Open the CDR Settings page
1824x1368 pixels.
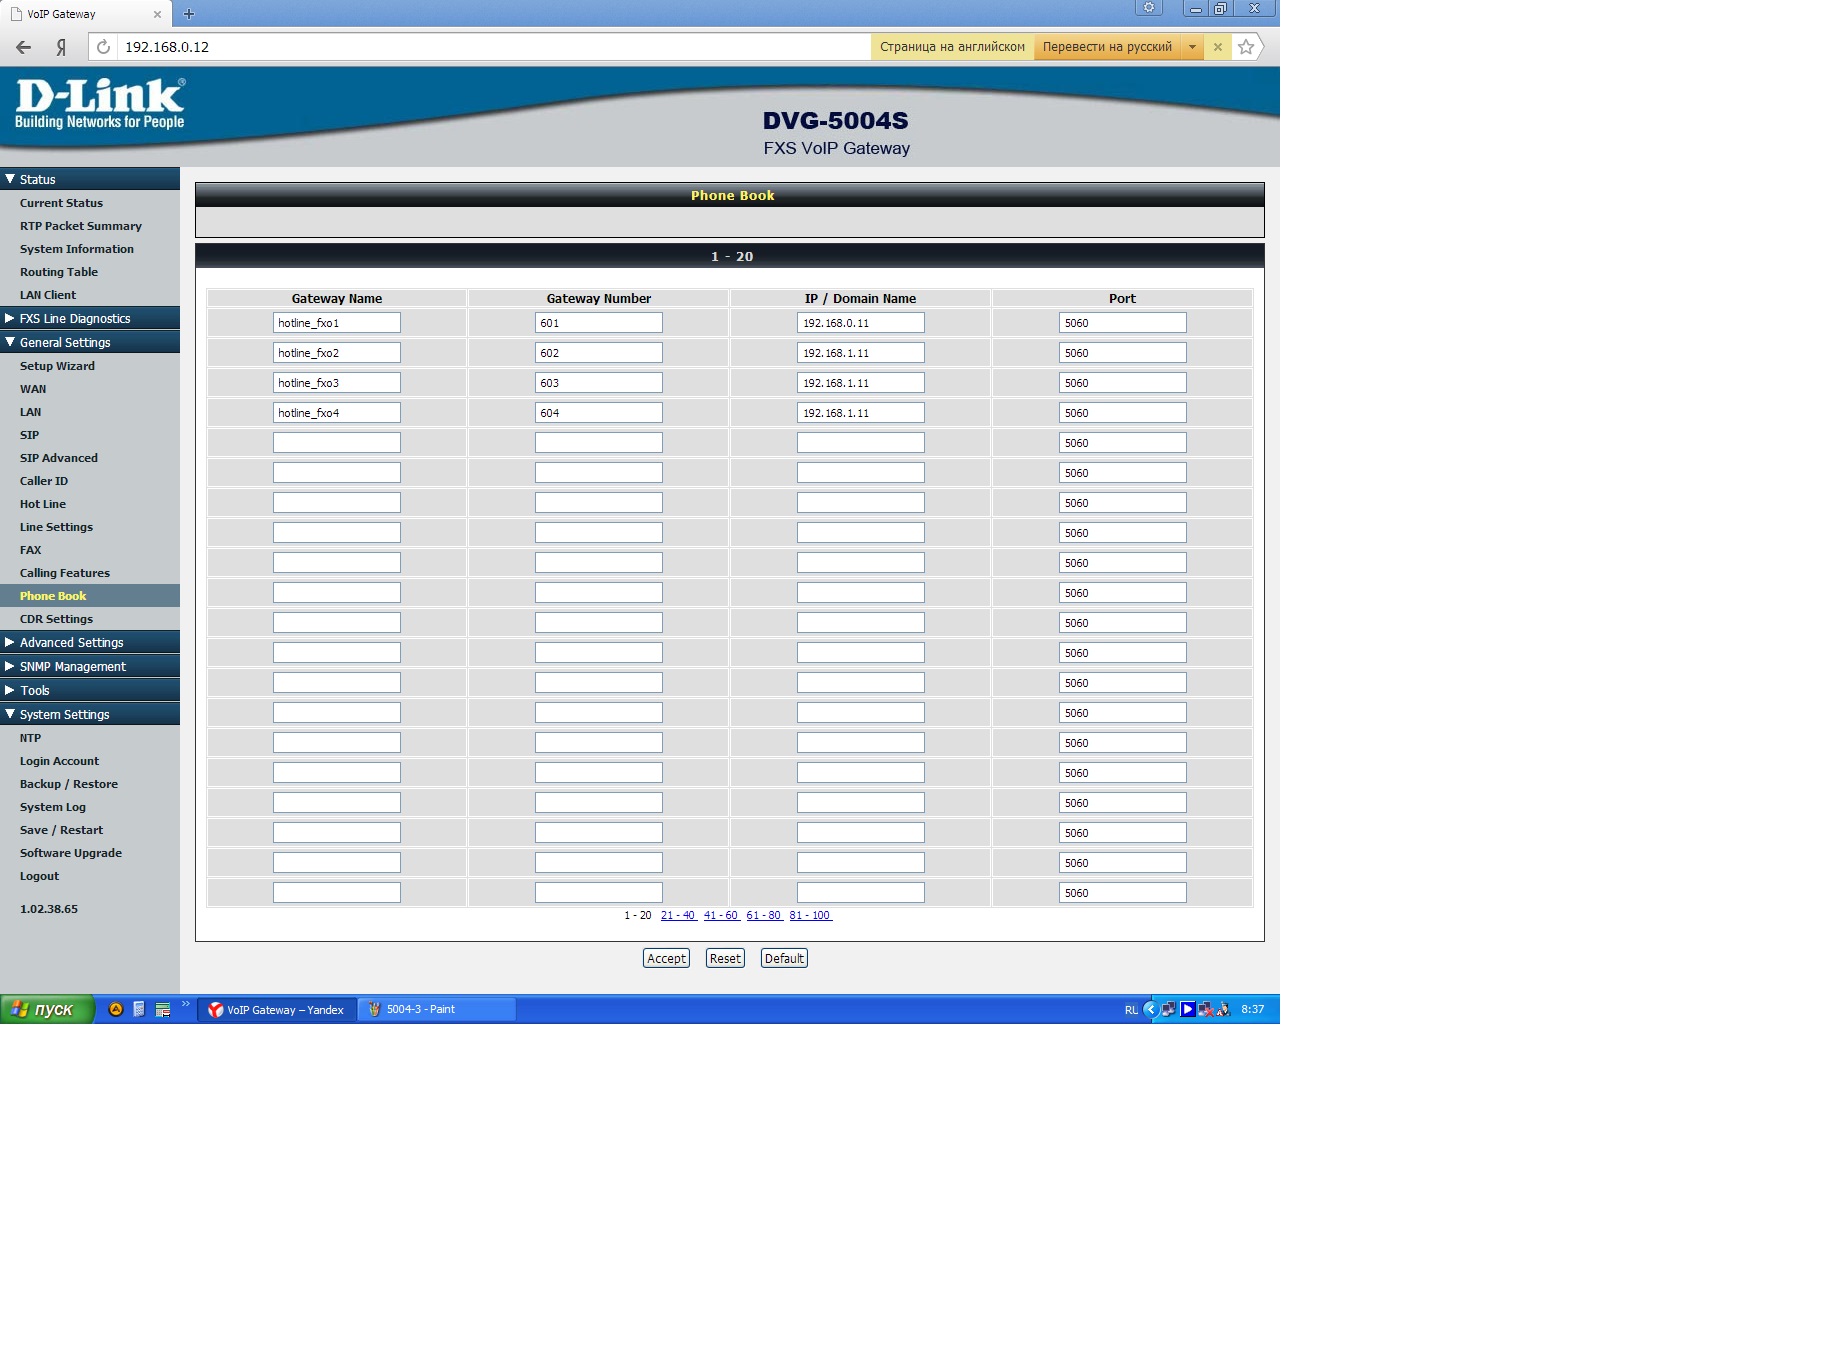[56, 619]
